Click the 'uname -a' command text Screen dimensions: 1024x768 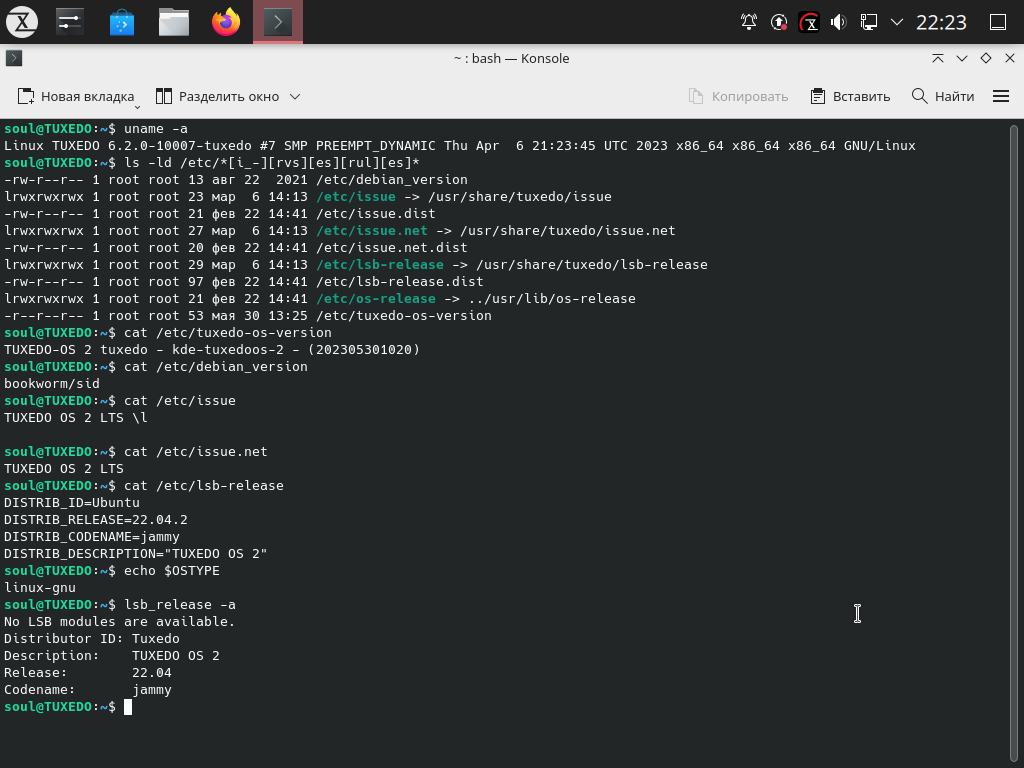(156, 129)
